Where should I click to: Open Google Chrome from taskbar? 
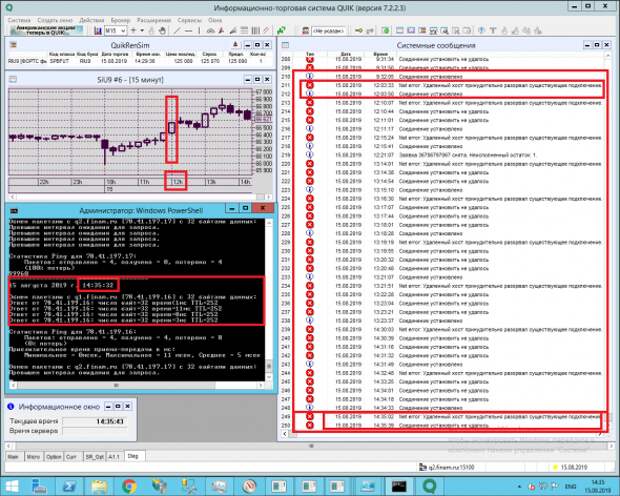pos(129,486)
